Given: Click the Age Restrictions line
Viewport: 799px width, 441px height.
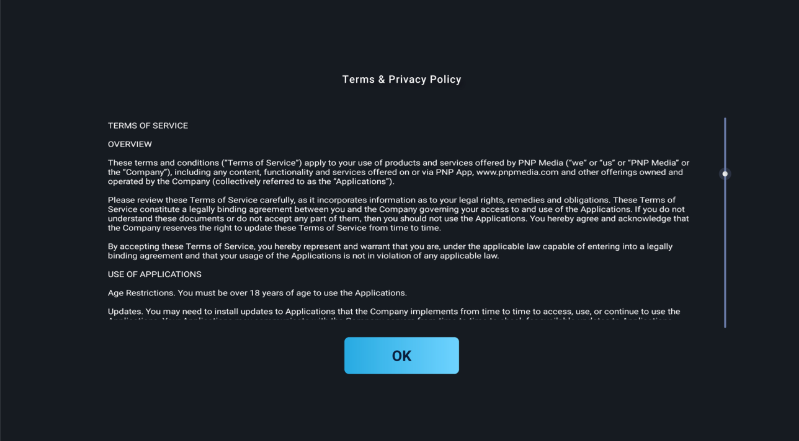Looking at the screenshot, I should tap(257, 293).
